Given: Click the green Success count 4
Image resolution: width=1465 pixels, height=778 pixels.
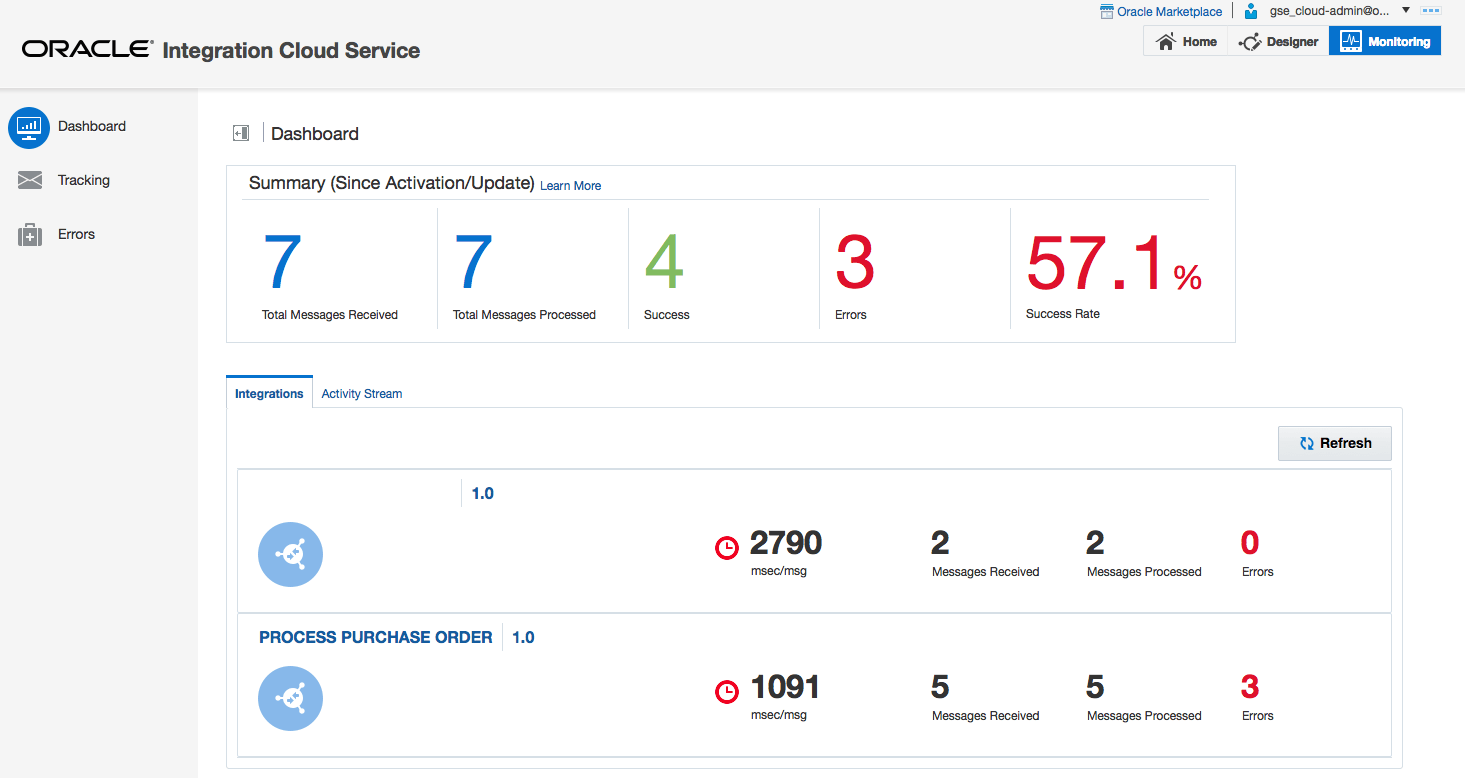Looking at the screenshot, I should (664, 262).
